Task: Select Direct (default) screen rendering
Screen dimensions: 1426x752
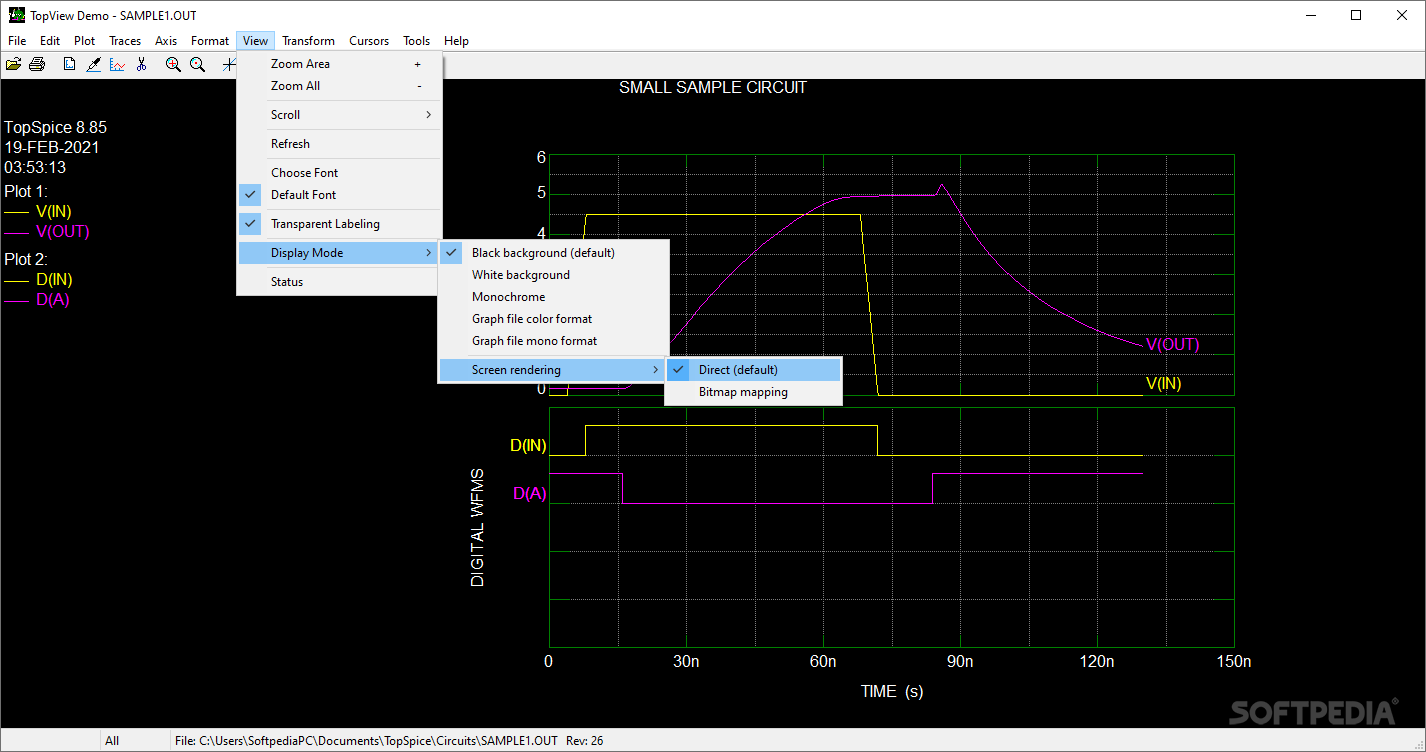Action: [x=754, y=370]
